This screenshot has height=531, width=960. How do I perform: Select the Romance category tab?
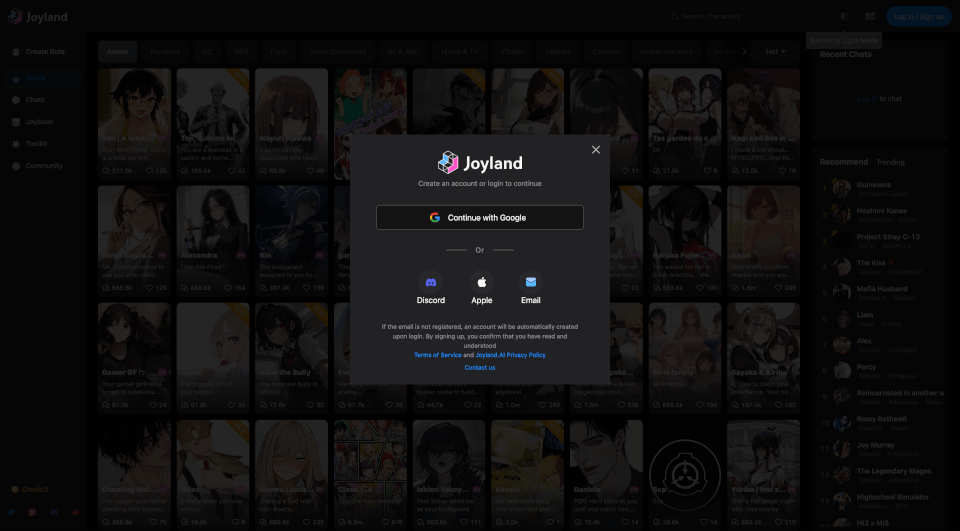pos(165,51)
